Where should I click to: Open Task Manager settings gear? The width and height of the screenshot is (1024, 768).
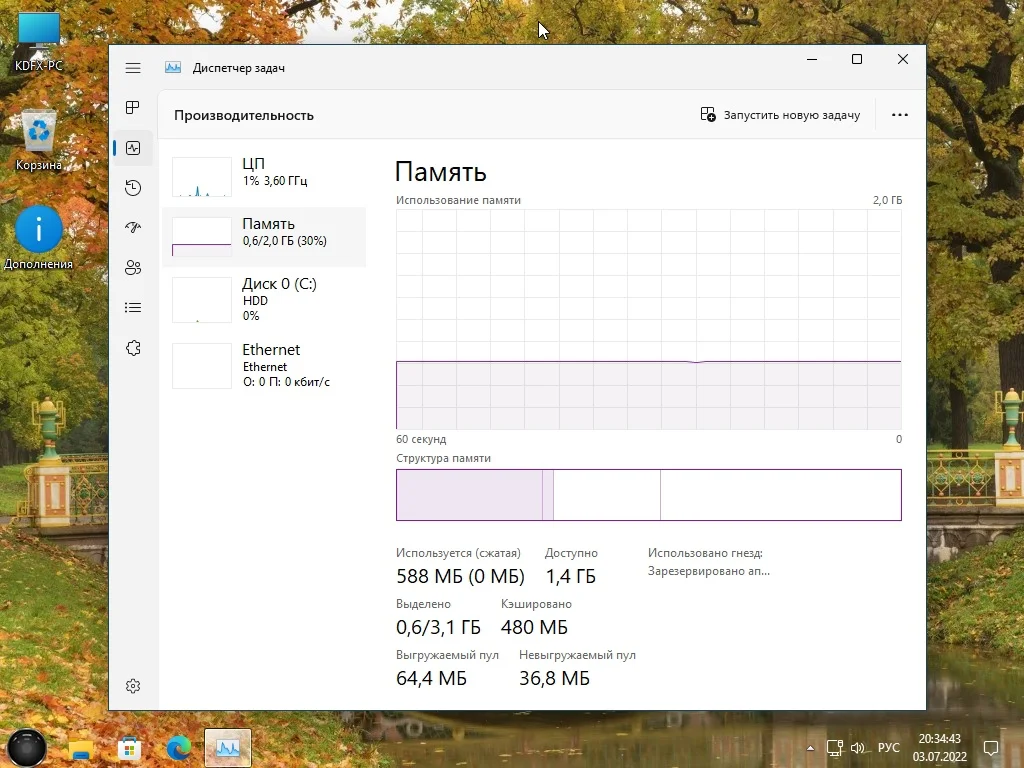[133, 686]
